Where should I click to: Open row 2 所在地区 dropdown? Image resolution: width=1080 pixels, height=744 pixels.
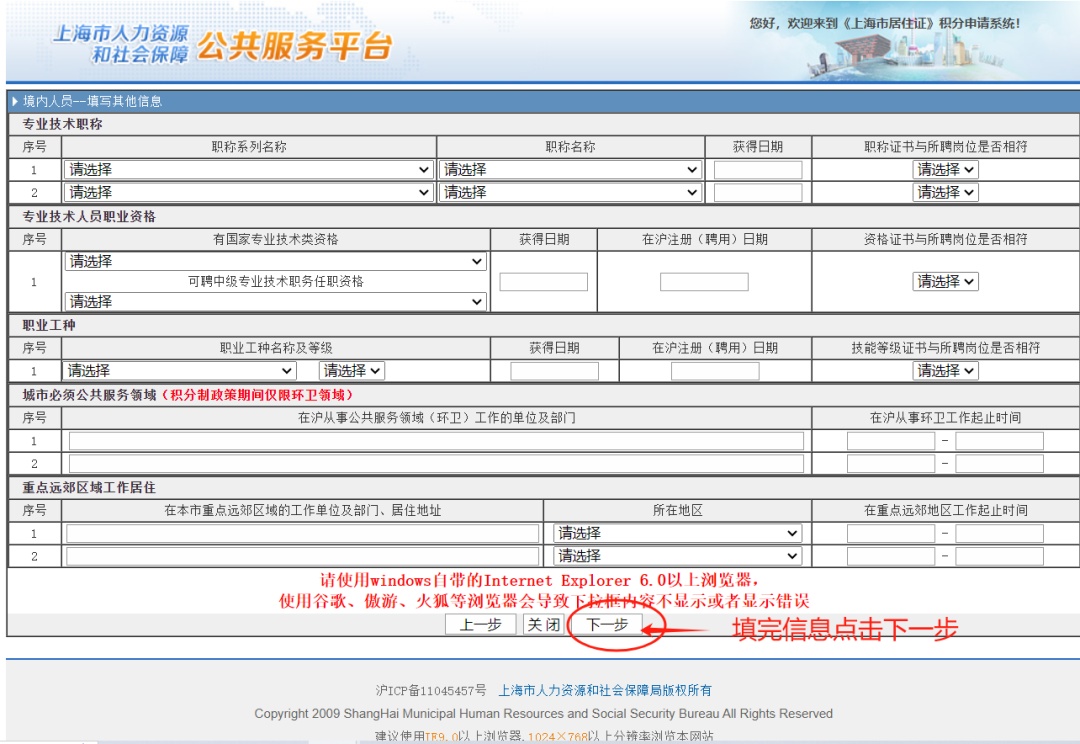pos(677,556)
